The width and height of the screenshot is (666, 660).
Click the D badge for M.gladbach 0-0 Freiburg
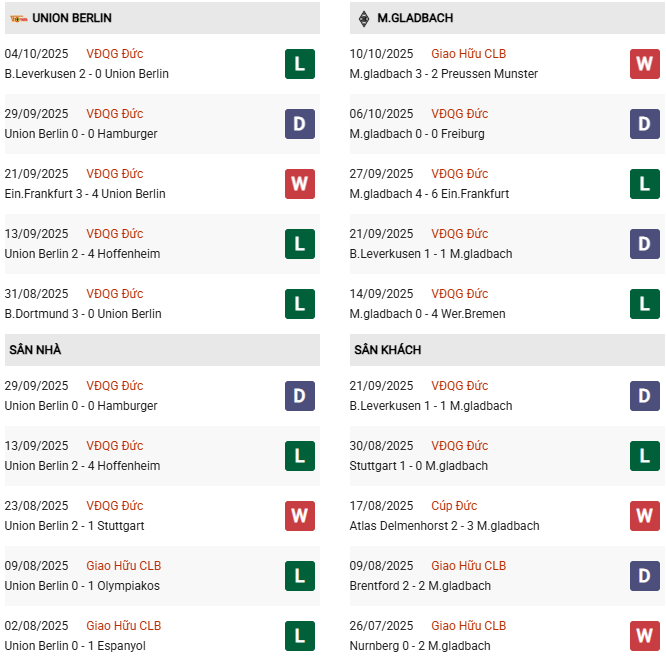pos(644,124)
